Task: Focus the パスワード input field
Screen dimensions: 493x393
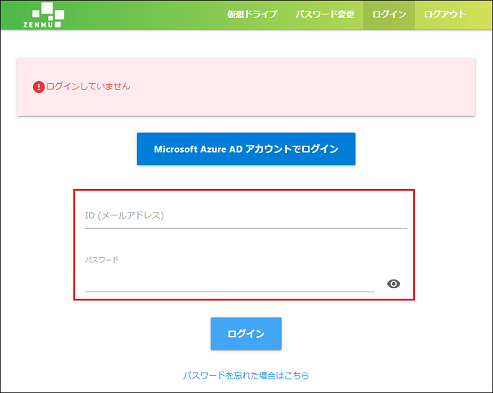Action: tap(229, 283)
